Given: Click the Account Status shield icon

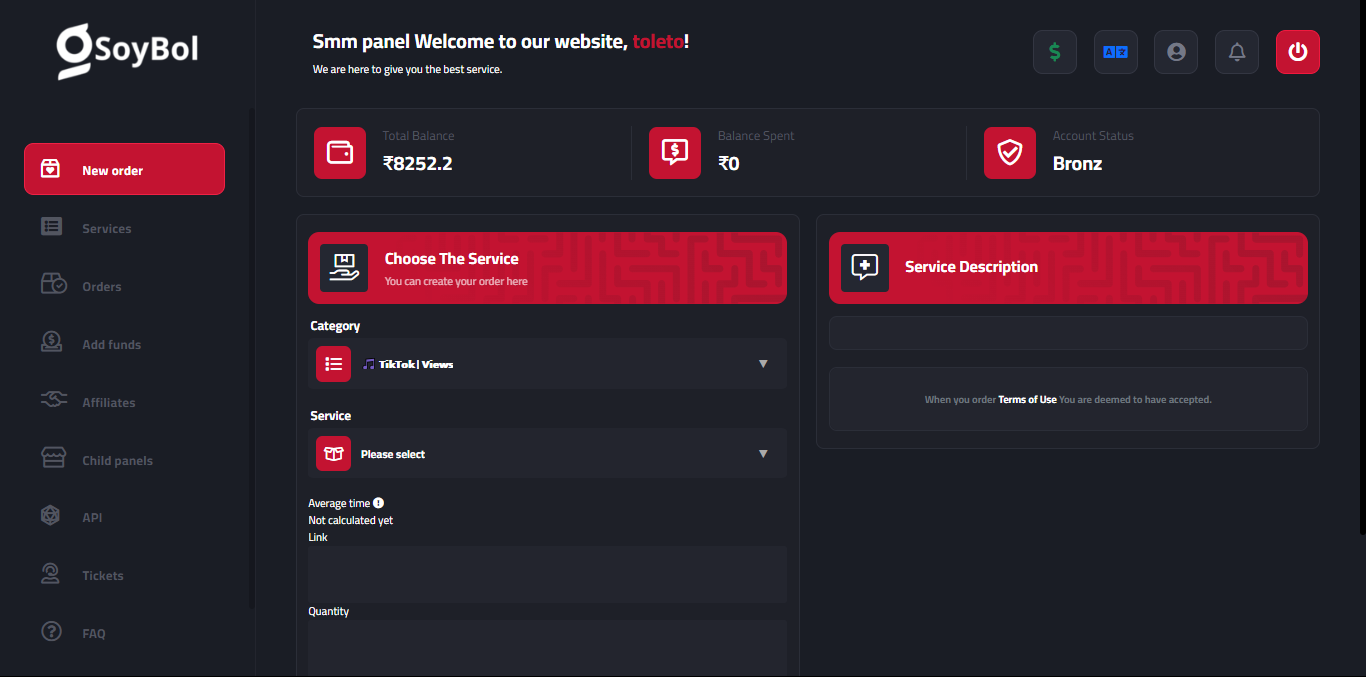Looking at the screenshot, I should click(x=1009, y=153).
